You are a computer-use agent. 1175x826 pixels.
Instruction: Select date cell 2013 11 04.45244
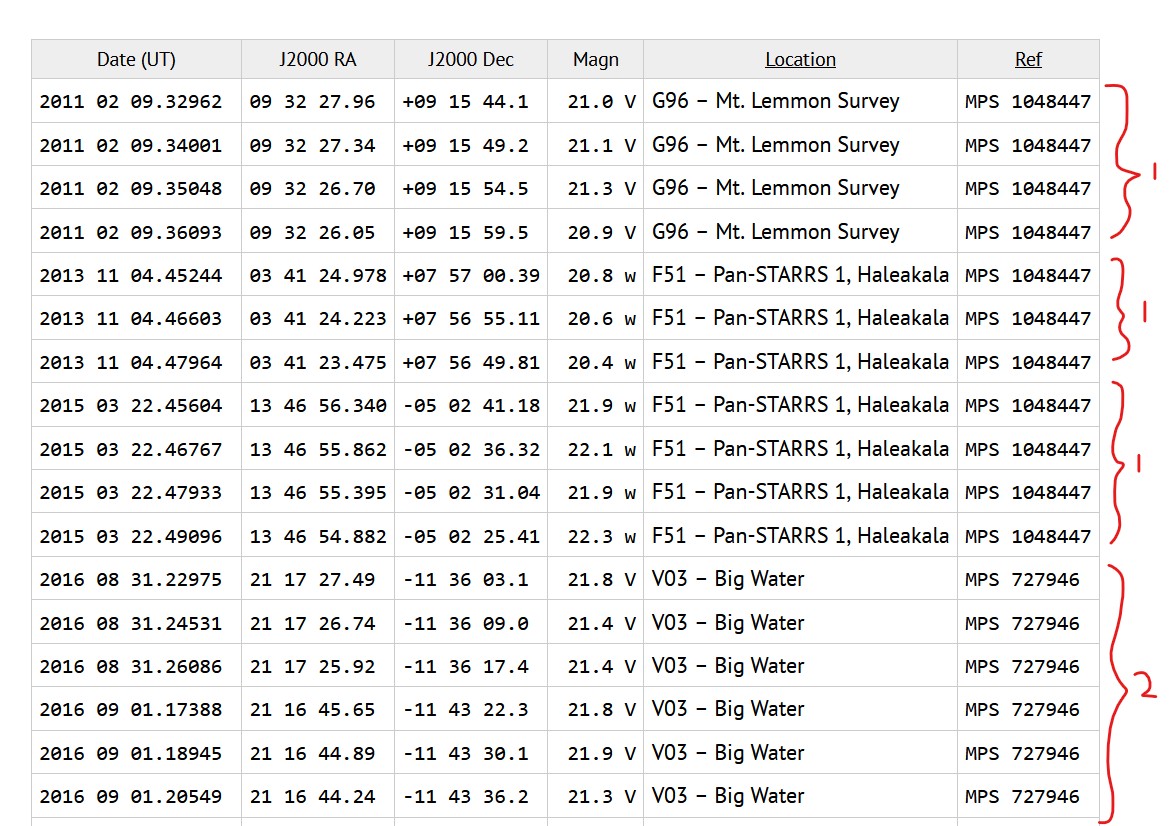point(131,276)
